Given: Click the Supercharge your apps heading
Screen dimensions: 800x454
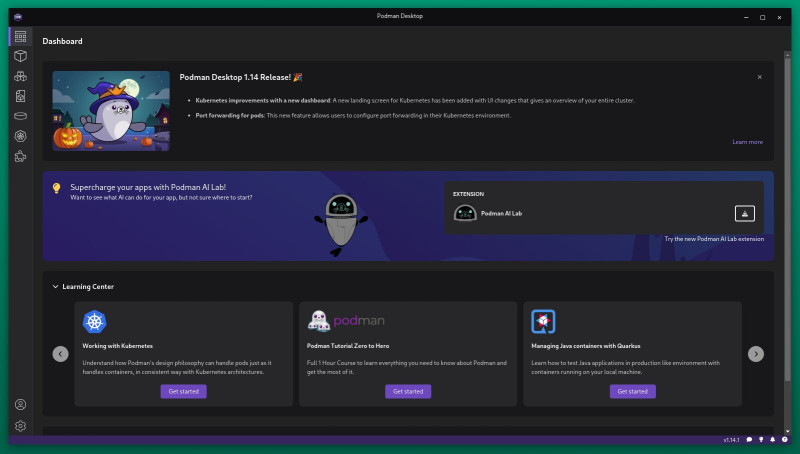Looking at the screenshot, I should 148,187.
